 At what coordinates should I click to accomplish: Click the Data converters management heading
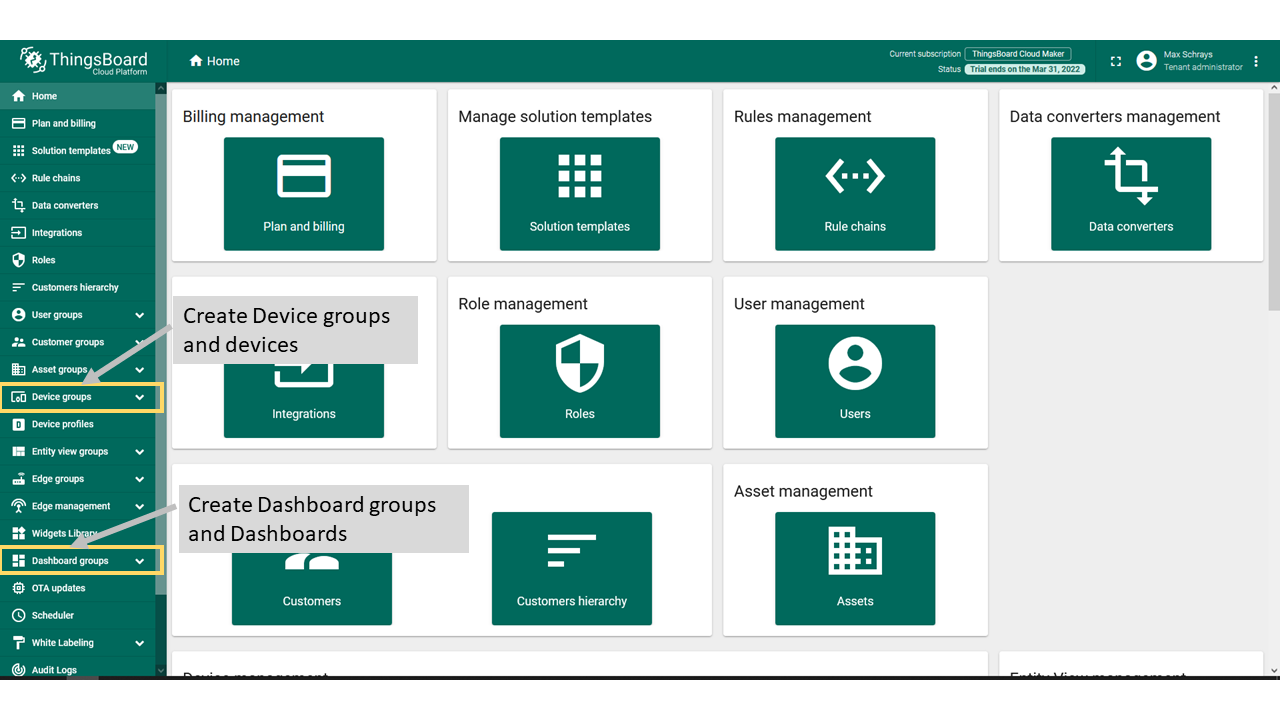coord(1115,117)
